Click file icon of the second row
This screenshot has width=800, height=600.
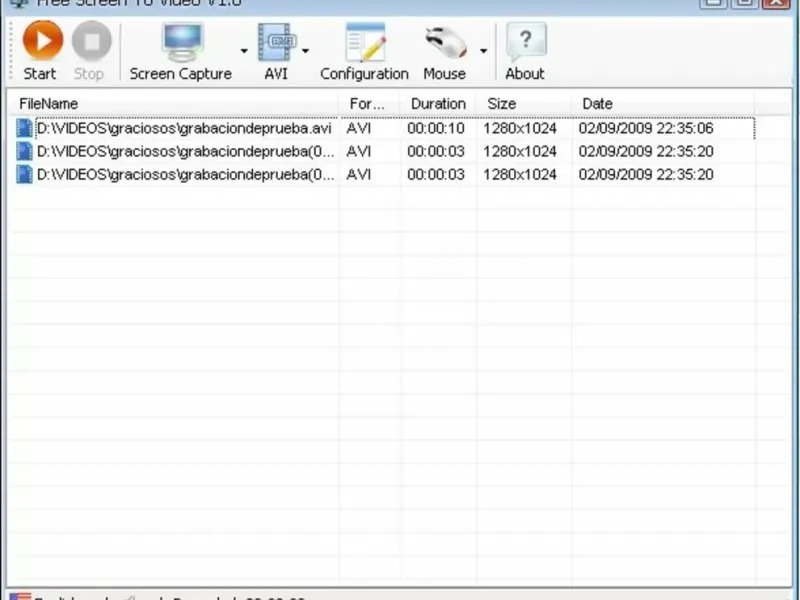click(x=24, y=152)
